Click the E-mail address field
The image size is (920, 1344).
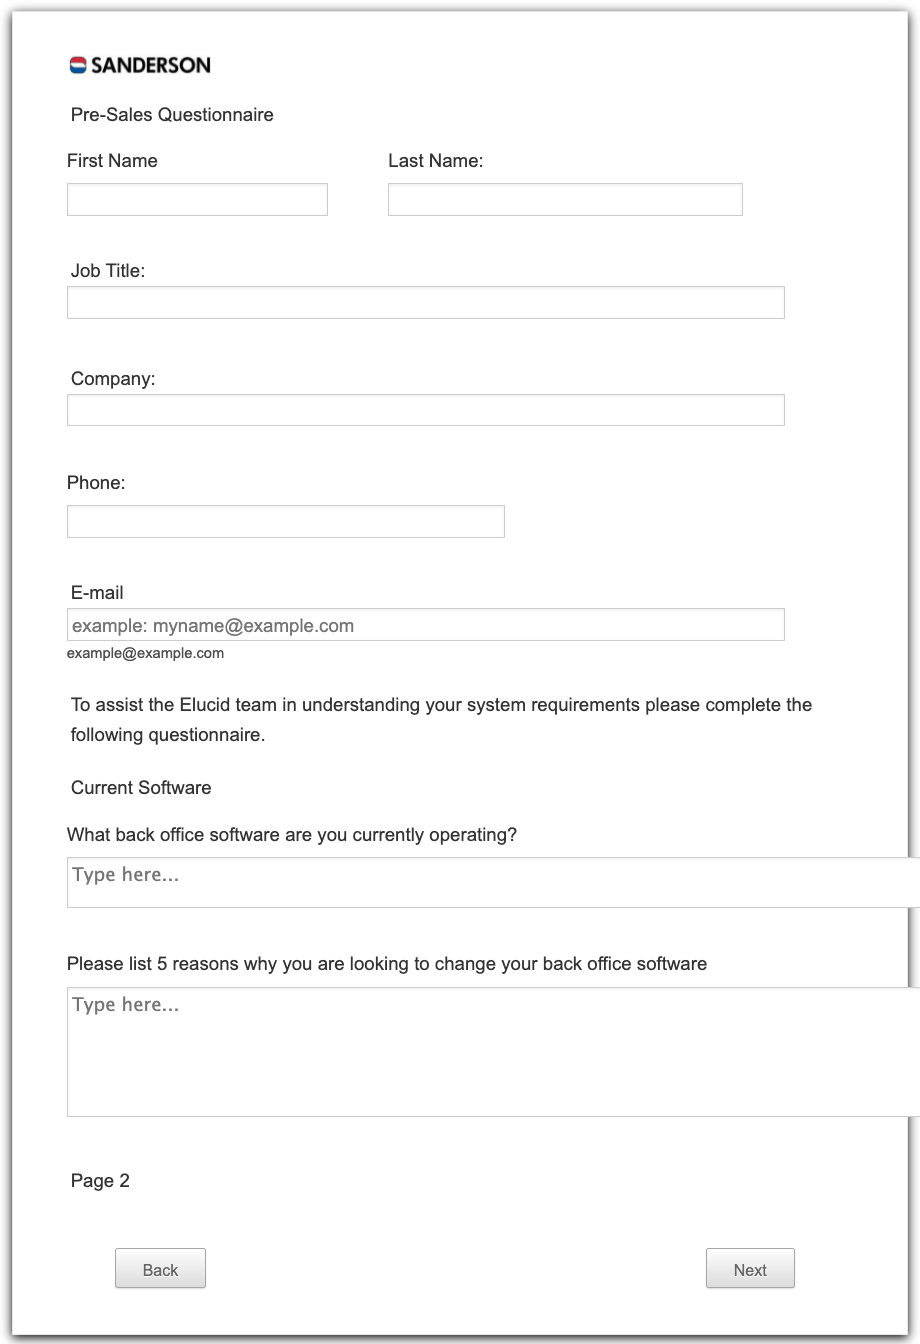[x=425, y=625]
